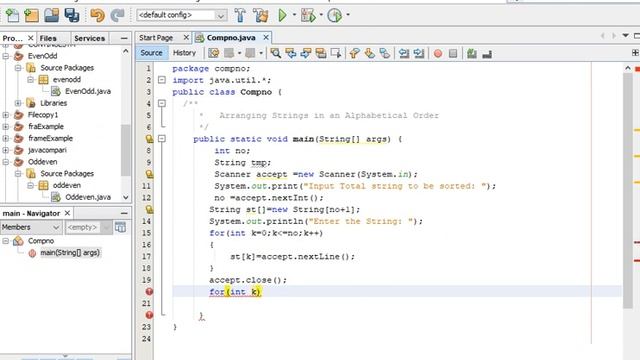Expand the fraExample project node

pos(6,127)
